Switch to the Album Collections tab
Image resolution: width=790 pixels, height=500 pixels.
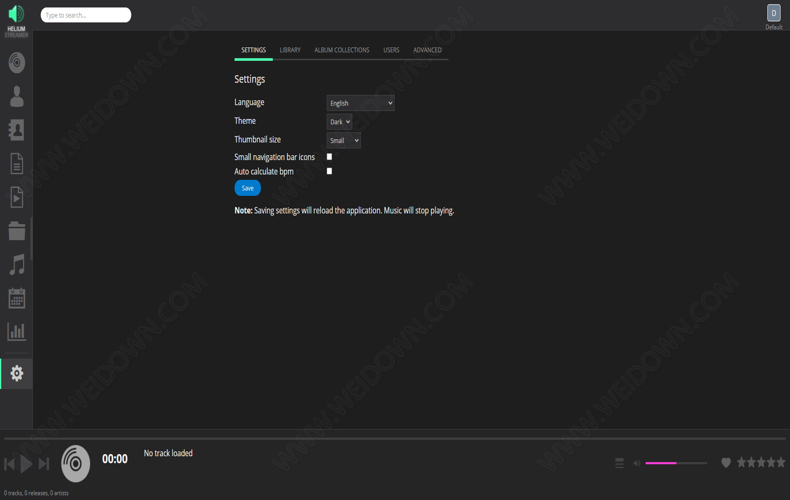click(342, 50)
